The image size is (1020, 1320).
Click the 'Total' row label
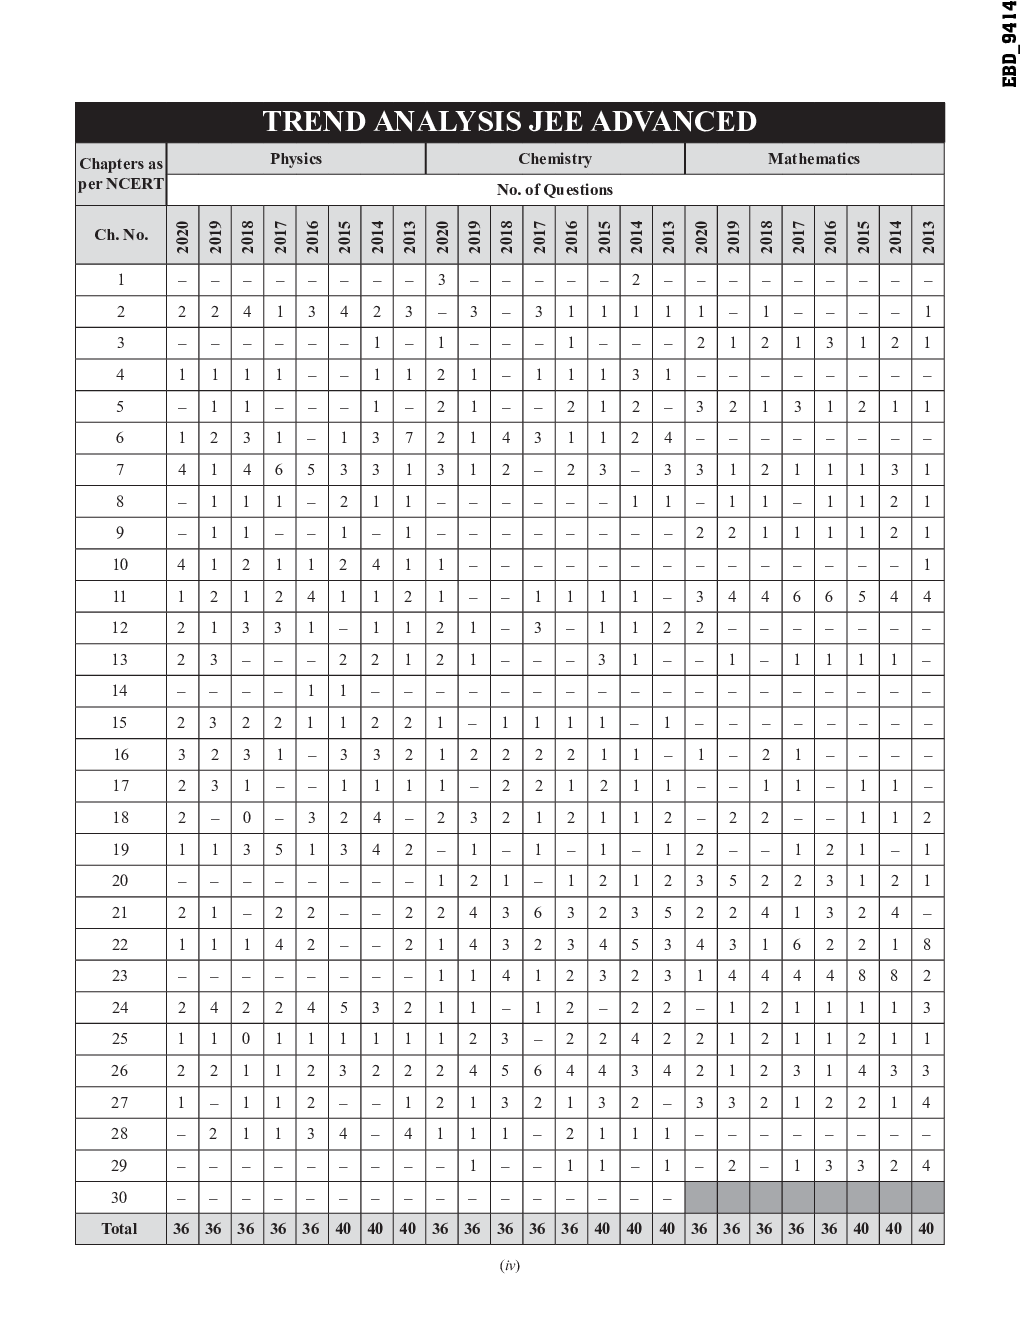pyautogui.click(x=121, y=1229)
